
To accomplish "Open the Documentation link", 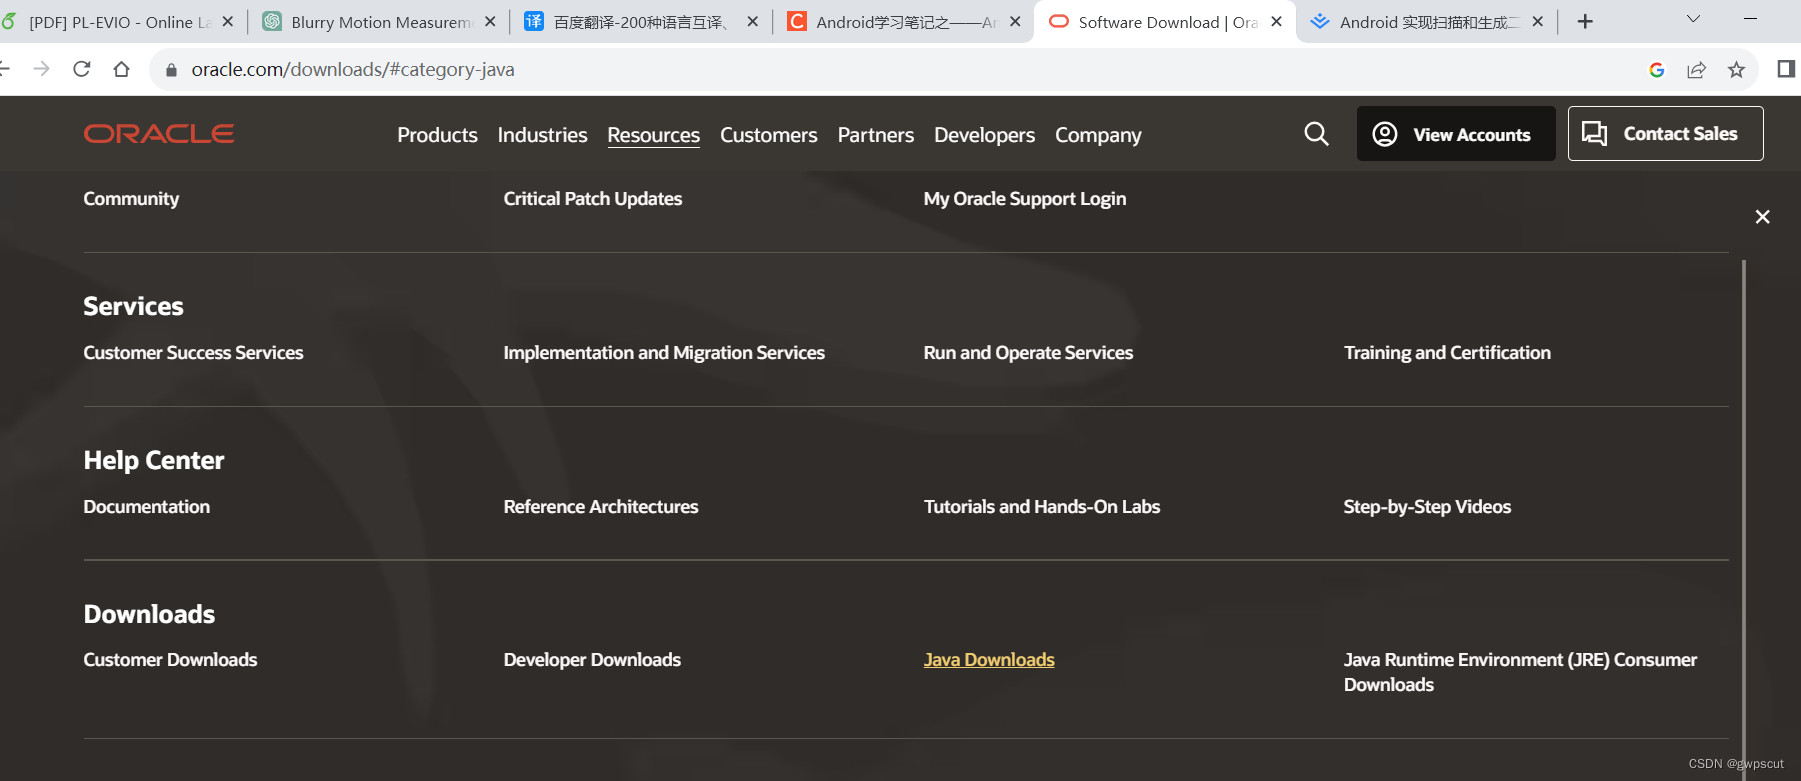I will pos(147,507).
